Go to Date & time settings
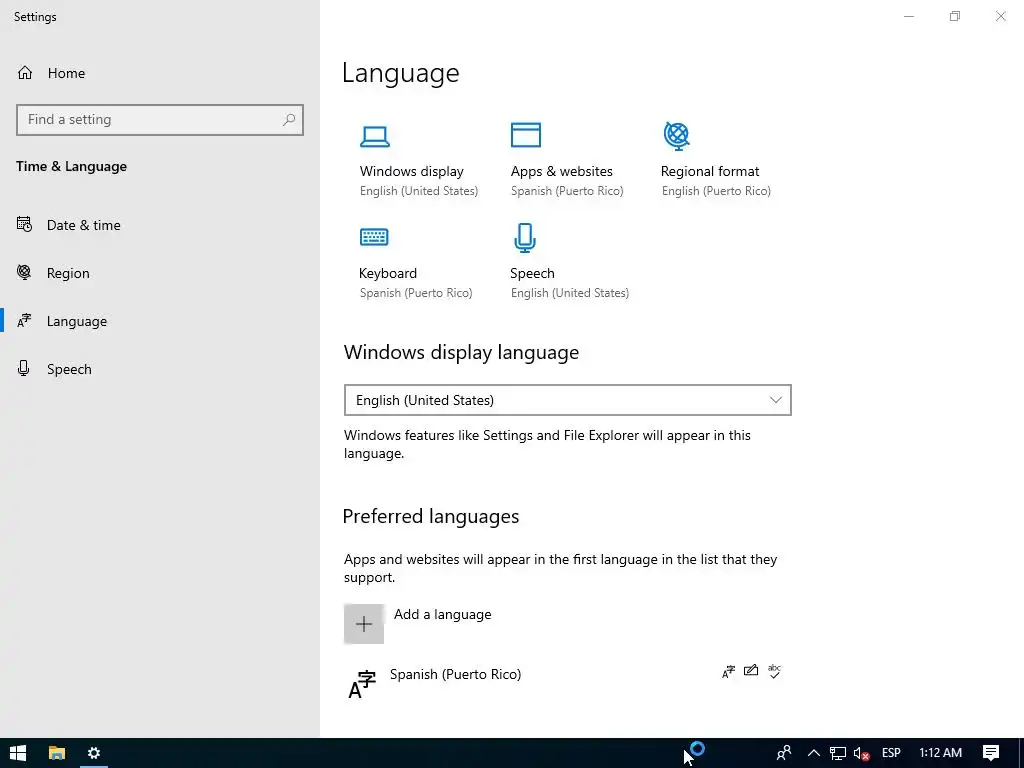 84,225
